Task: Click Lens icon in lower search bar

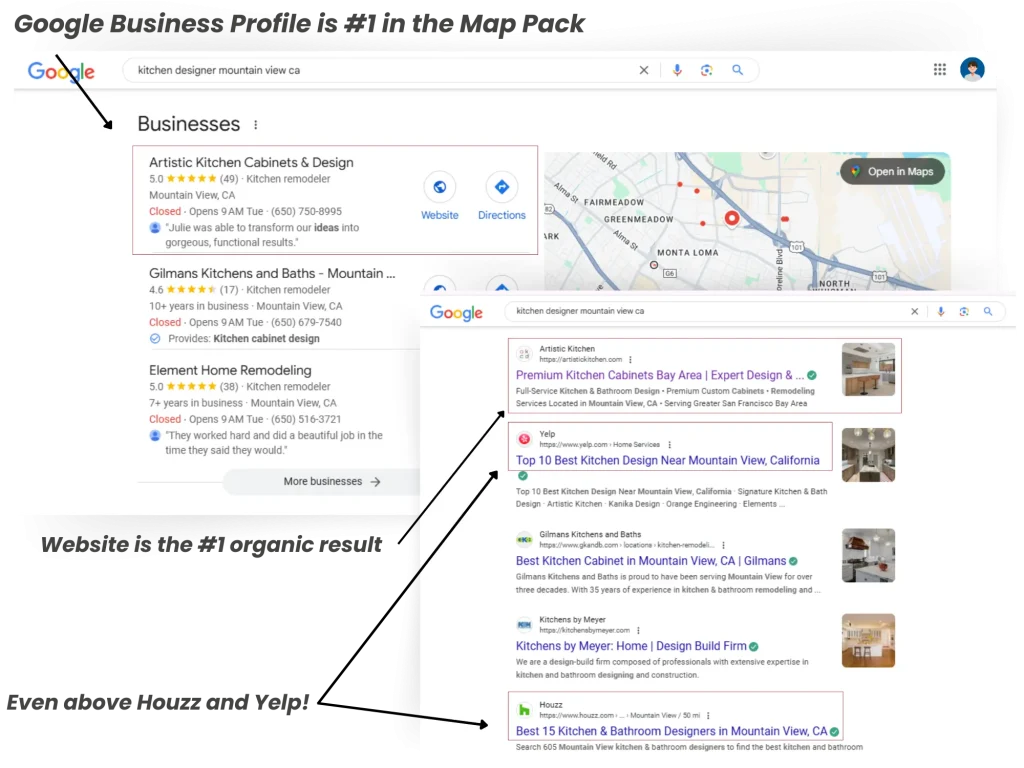Action: 964,312
